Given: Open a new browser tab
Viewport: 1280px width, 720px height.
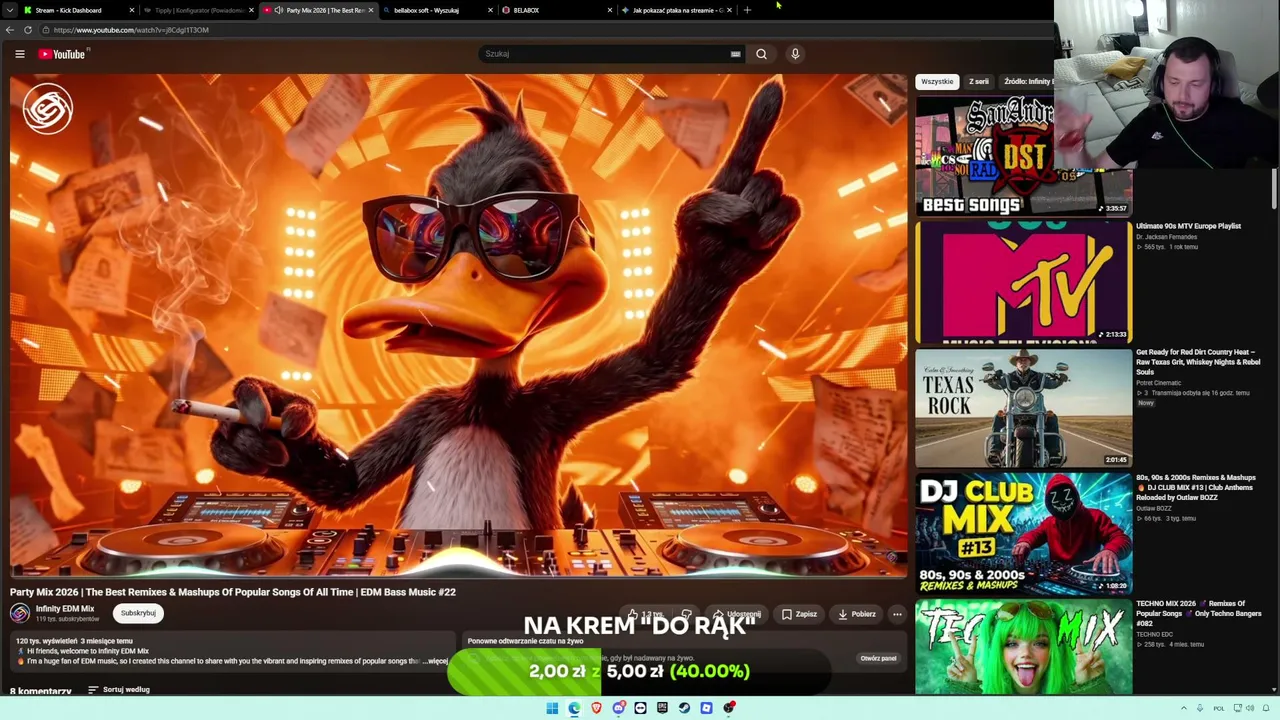Looking at the screenshot, I should point(747,10).
